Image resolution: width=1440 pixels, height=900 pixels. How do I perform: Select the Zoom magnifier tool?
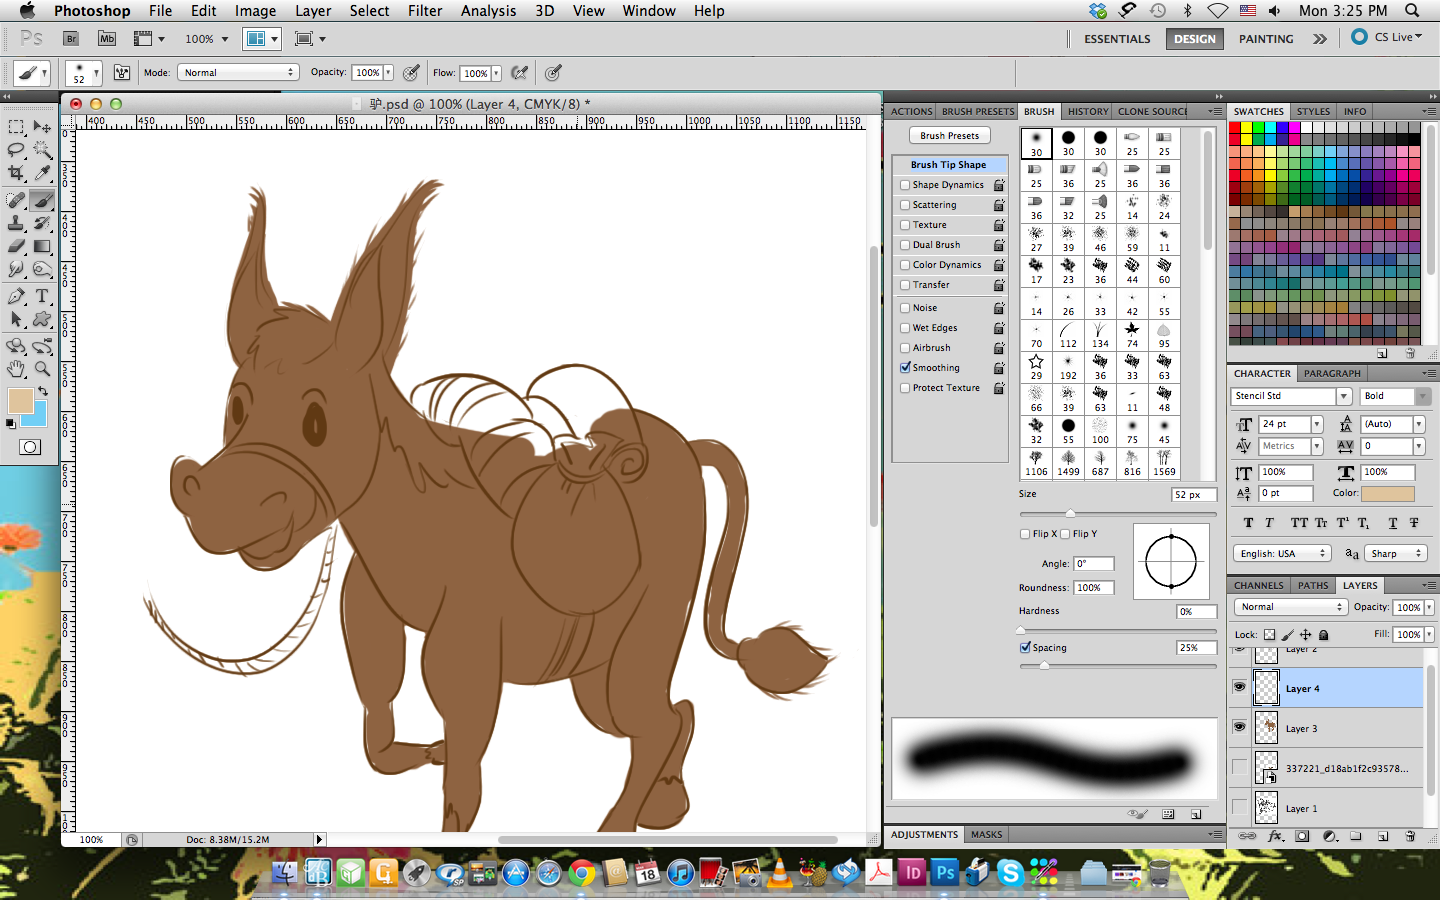point(42,369)
